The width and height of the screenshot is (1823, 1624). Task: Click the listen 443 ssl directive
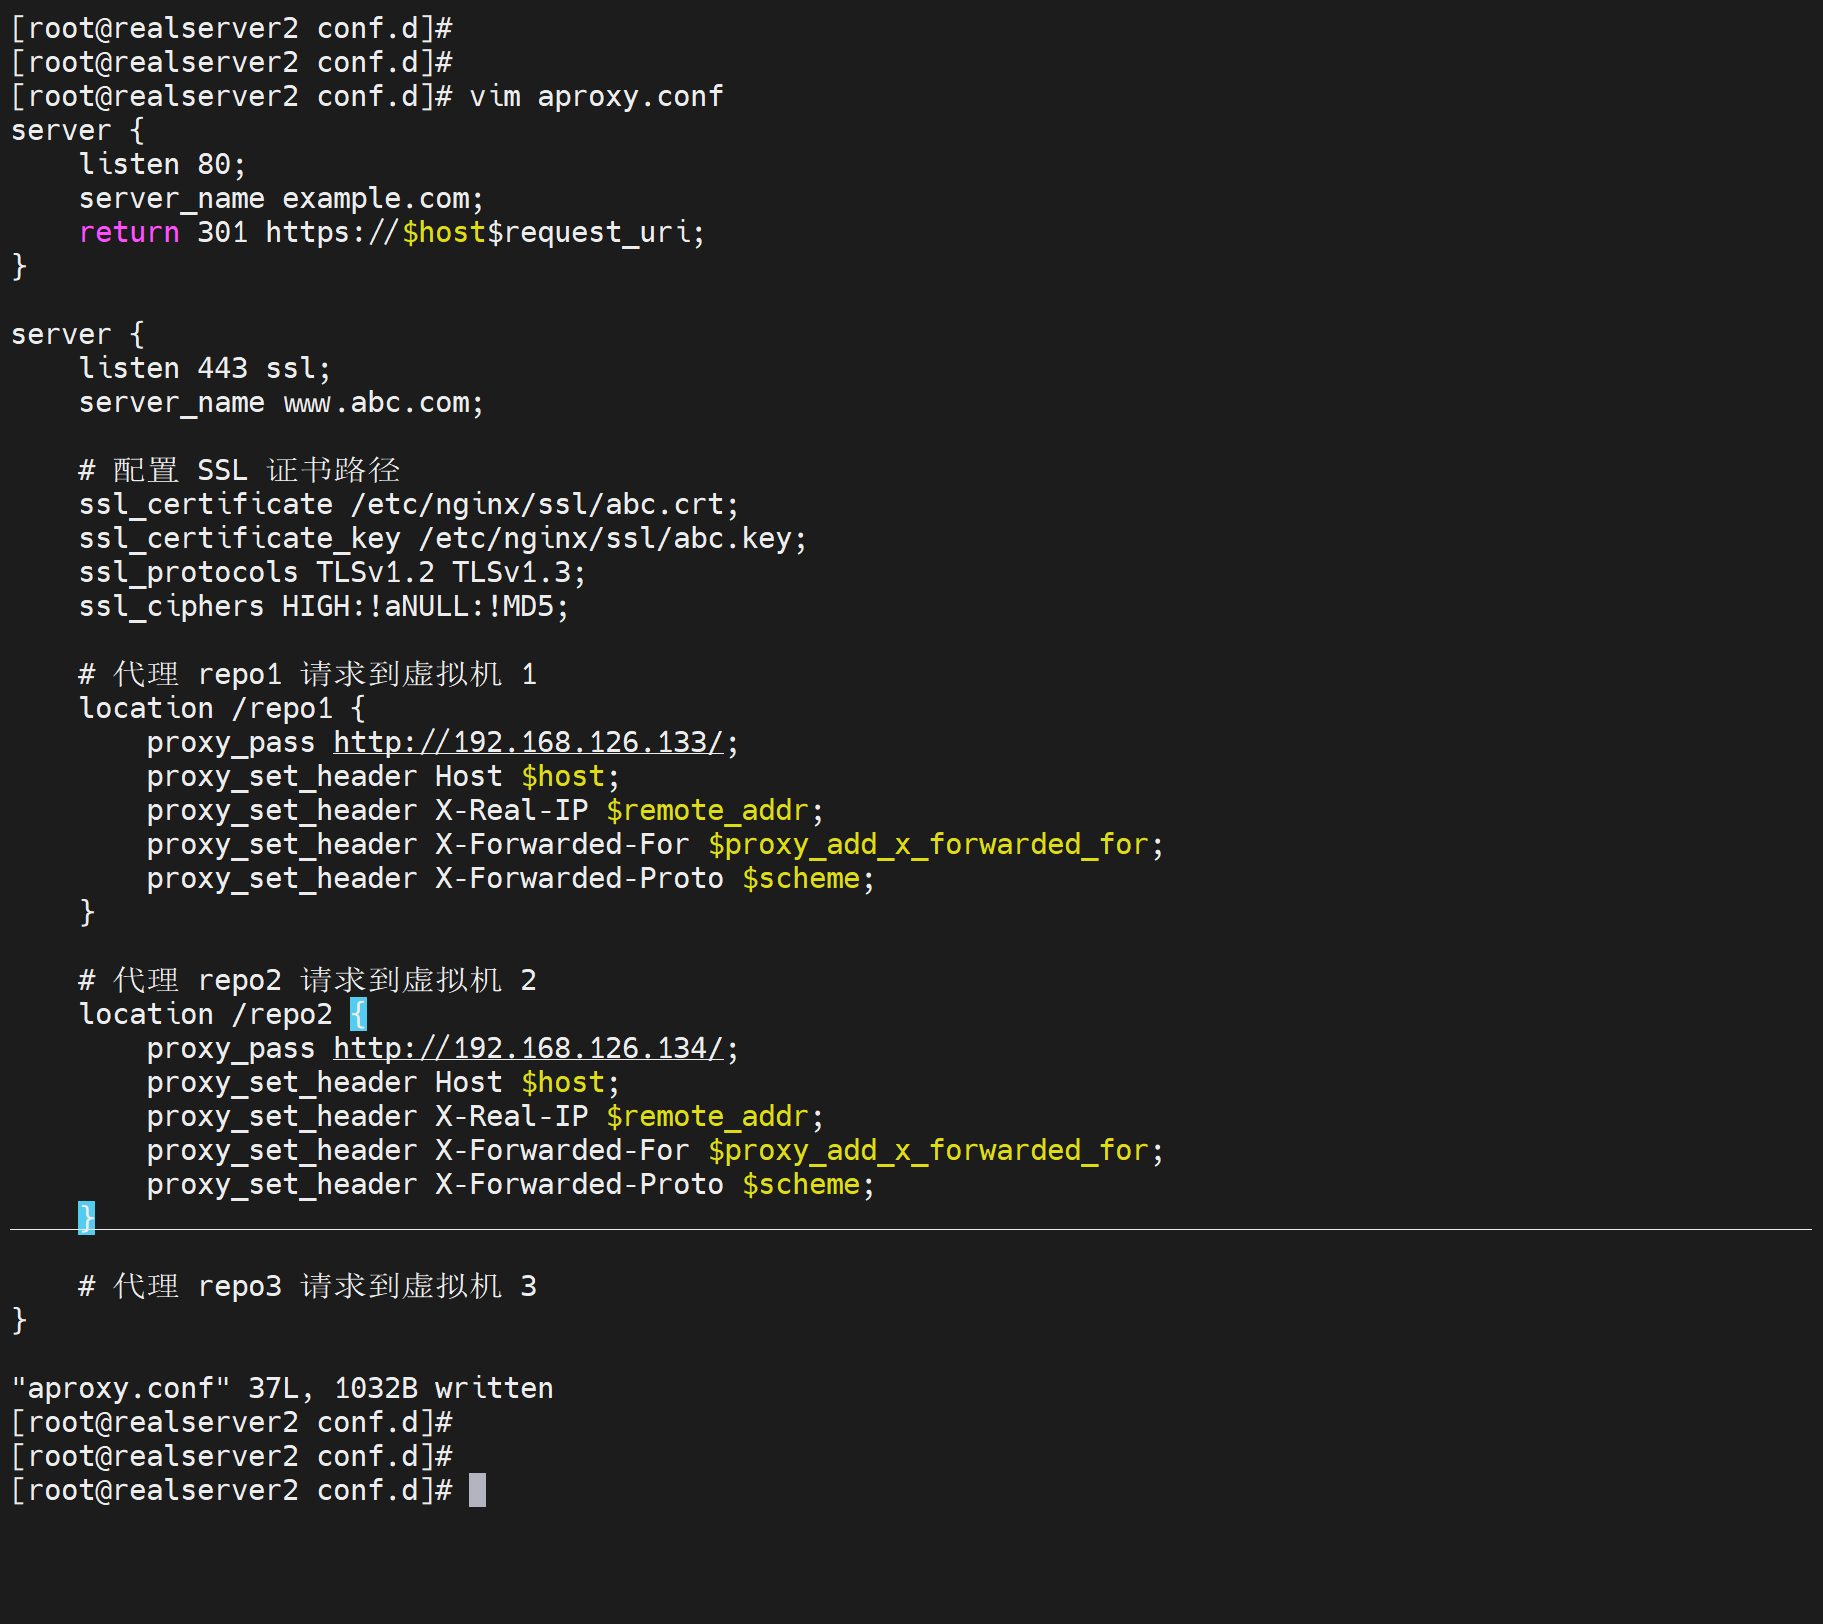click(x=204, y=368)
